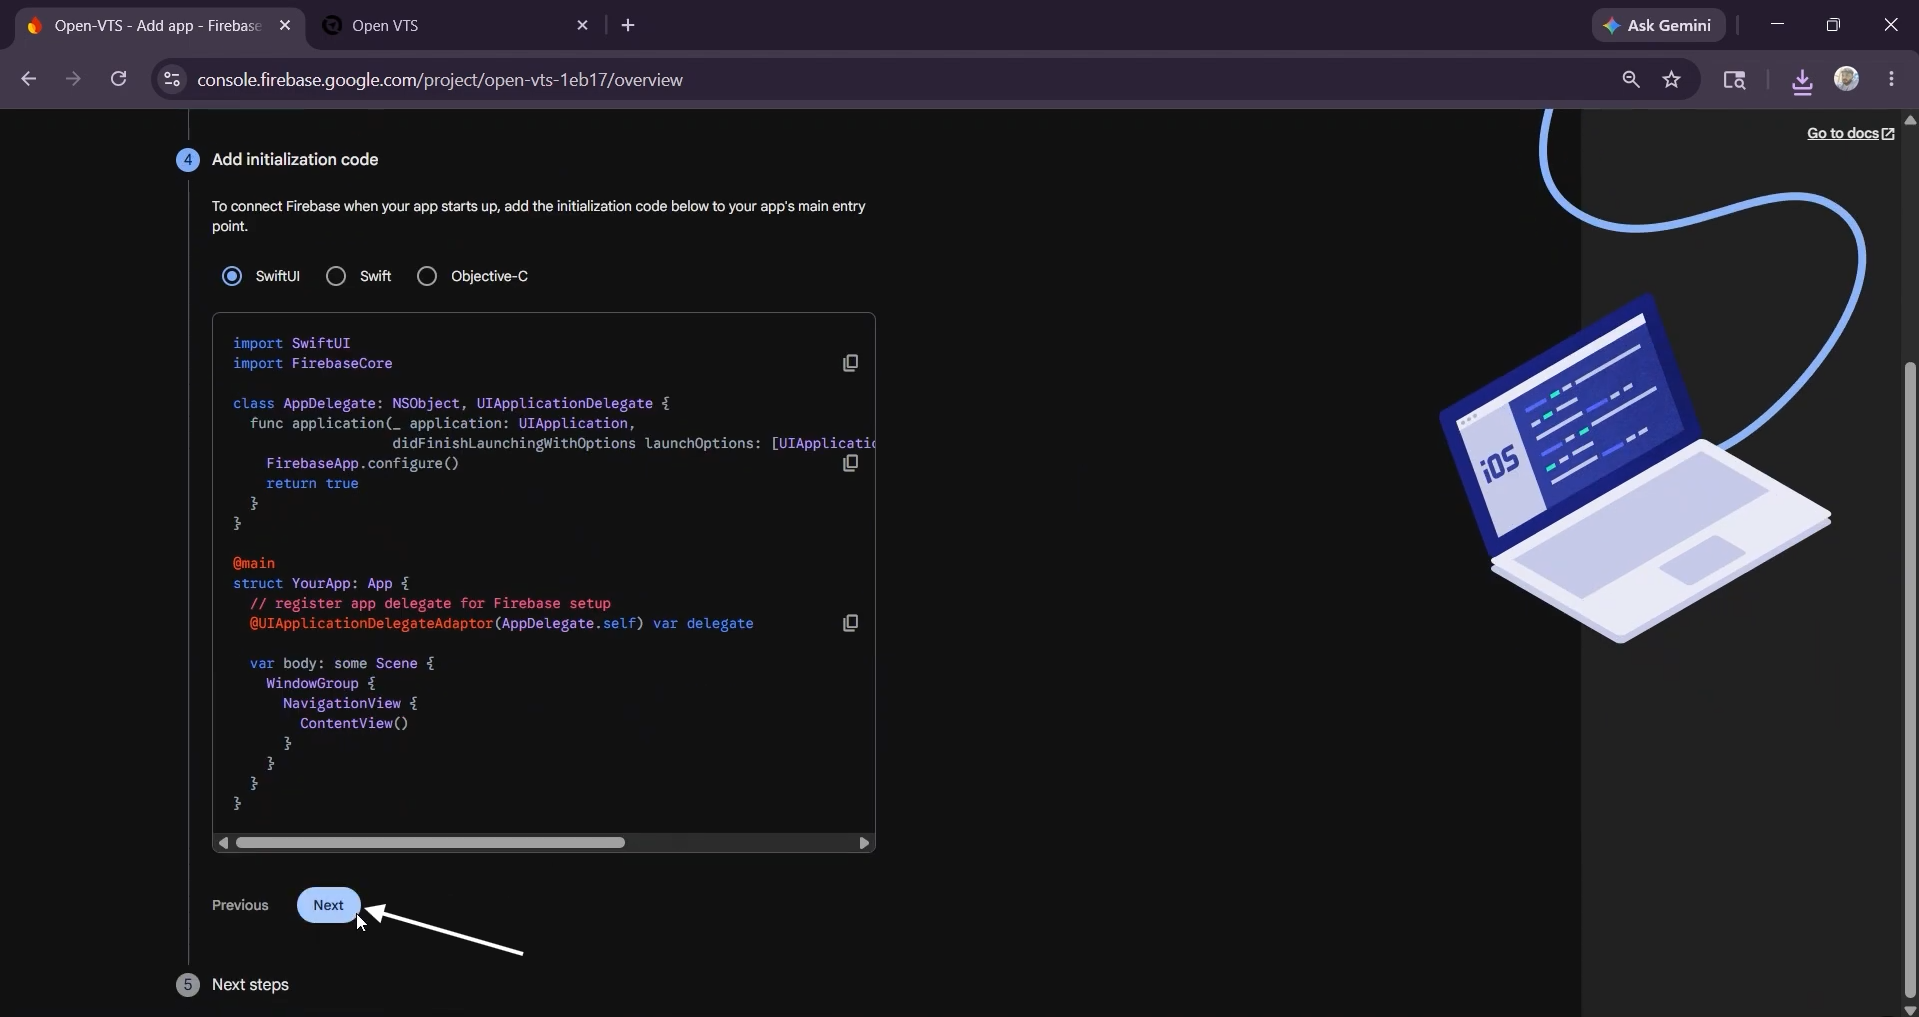Open the Chrome profile avatar

click(x=1847, y=79)
